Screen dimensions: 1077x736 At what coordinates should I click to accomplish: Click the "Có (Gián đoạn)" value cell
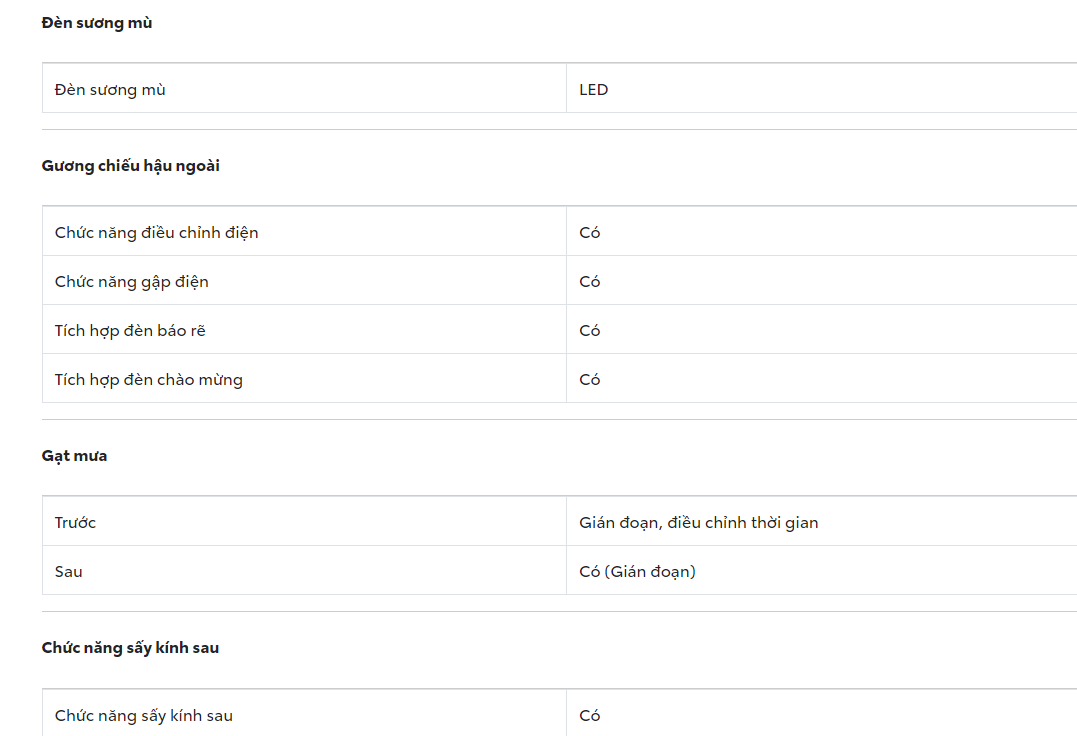click(x=638, y=572)
